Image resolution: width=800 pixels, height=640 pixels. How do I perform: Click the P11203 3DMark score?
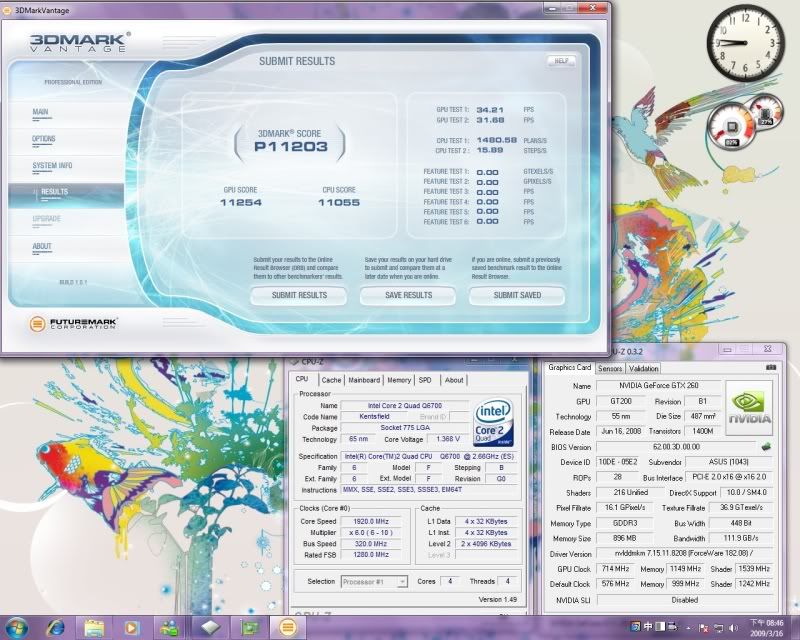click(291, 147)
